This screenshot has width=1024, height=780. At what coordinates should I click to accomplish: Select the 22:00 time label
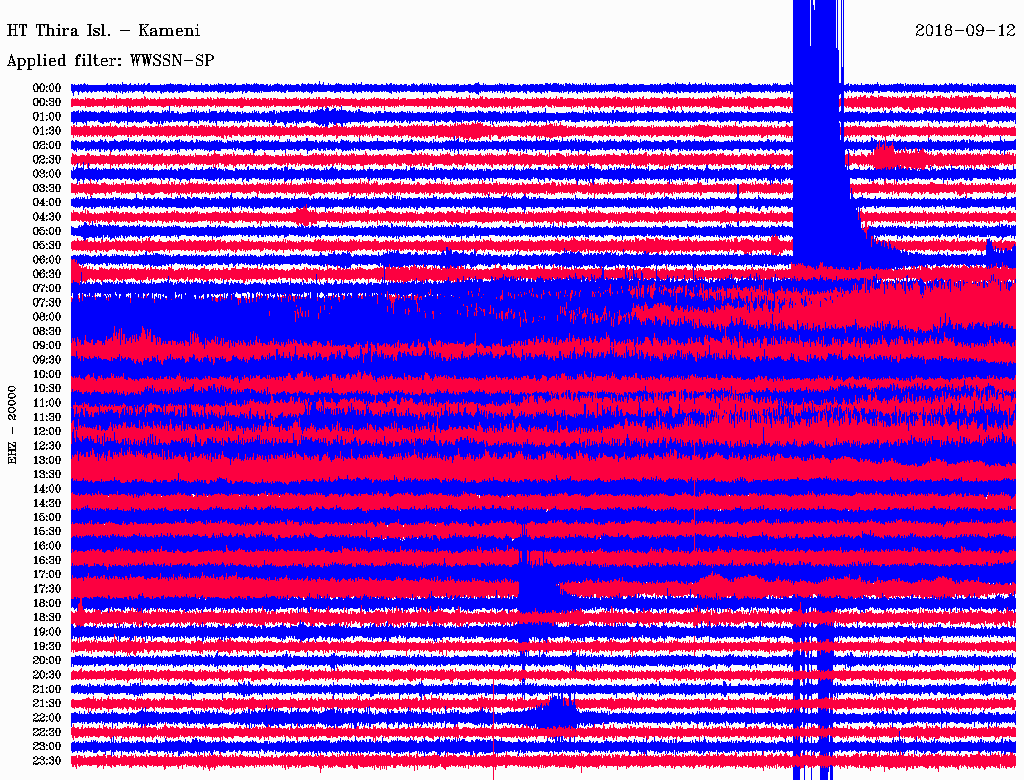(47, 718)
